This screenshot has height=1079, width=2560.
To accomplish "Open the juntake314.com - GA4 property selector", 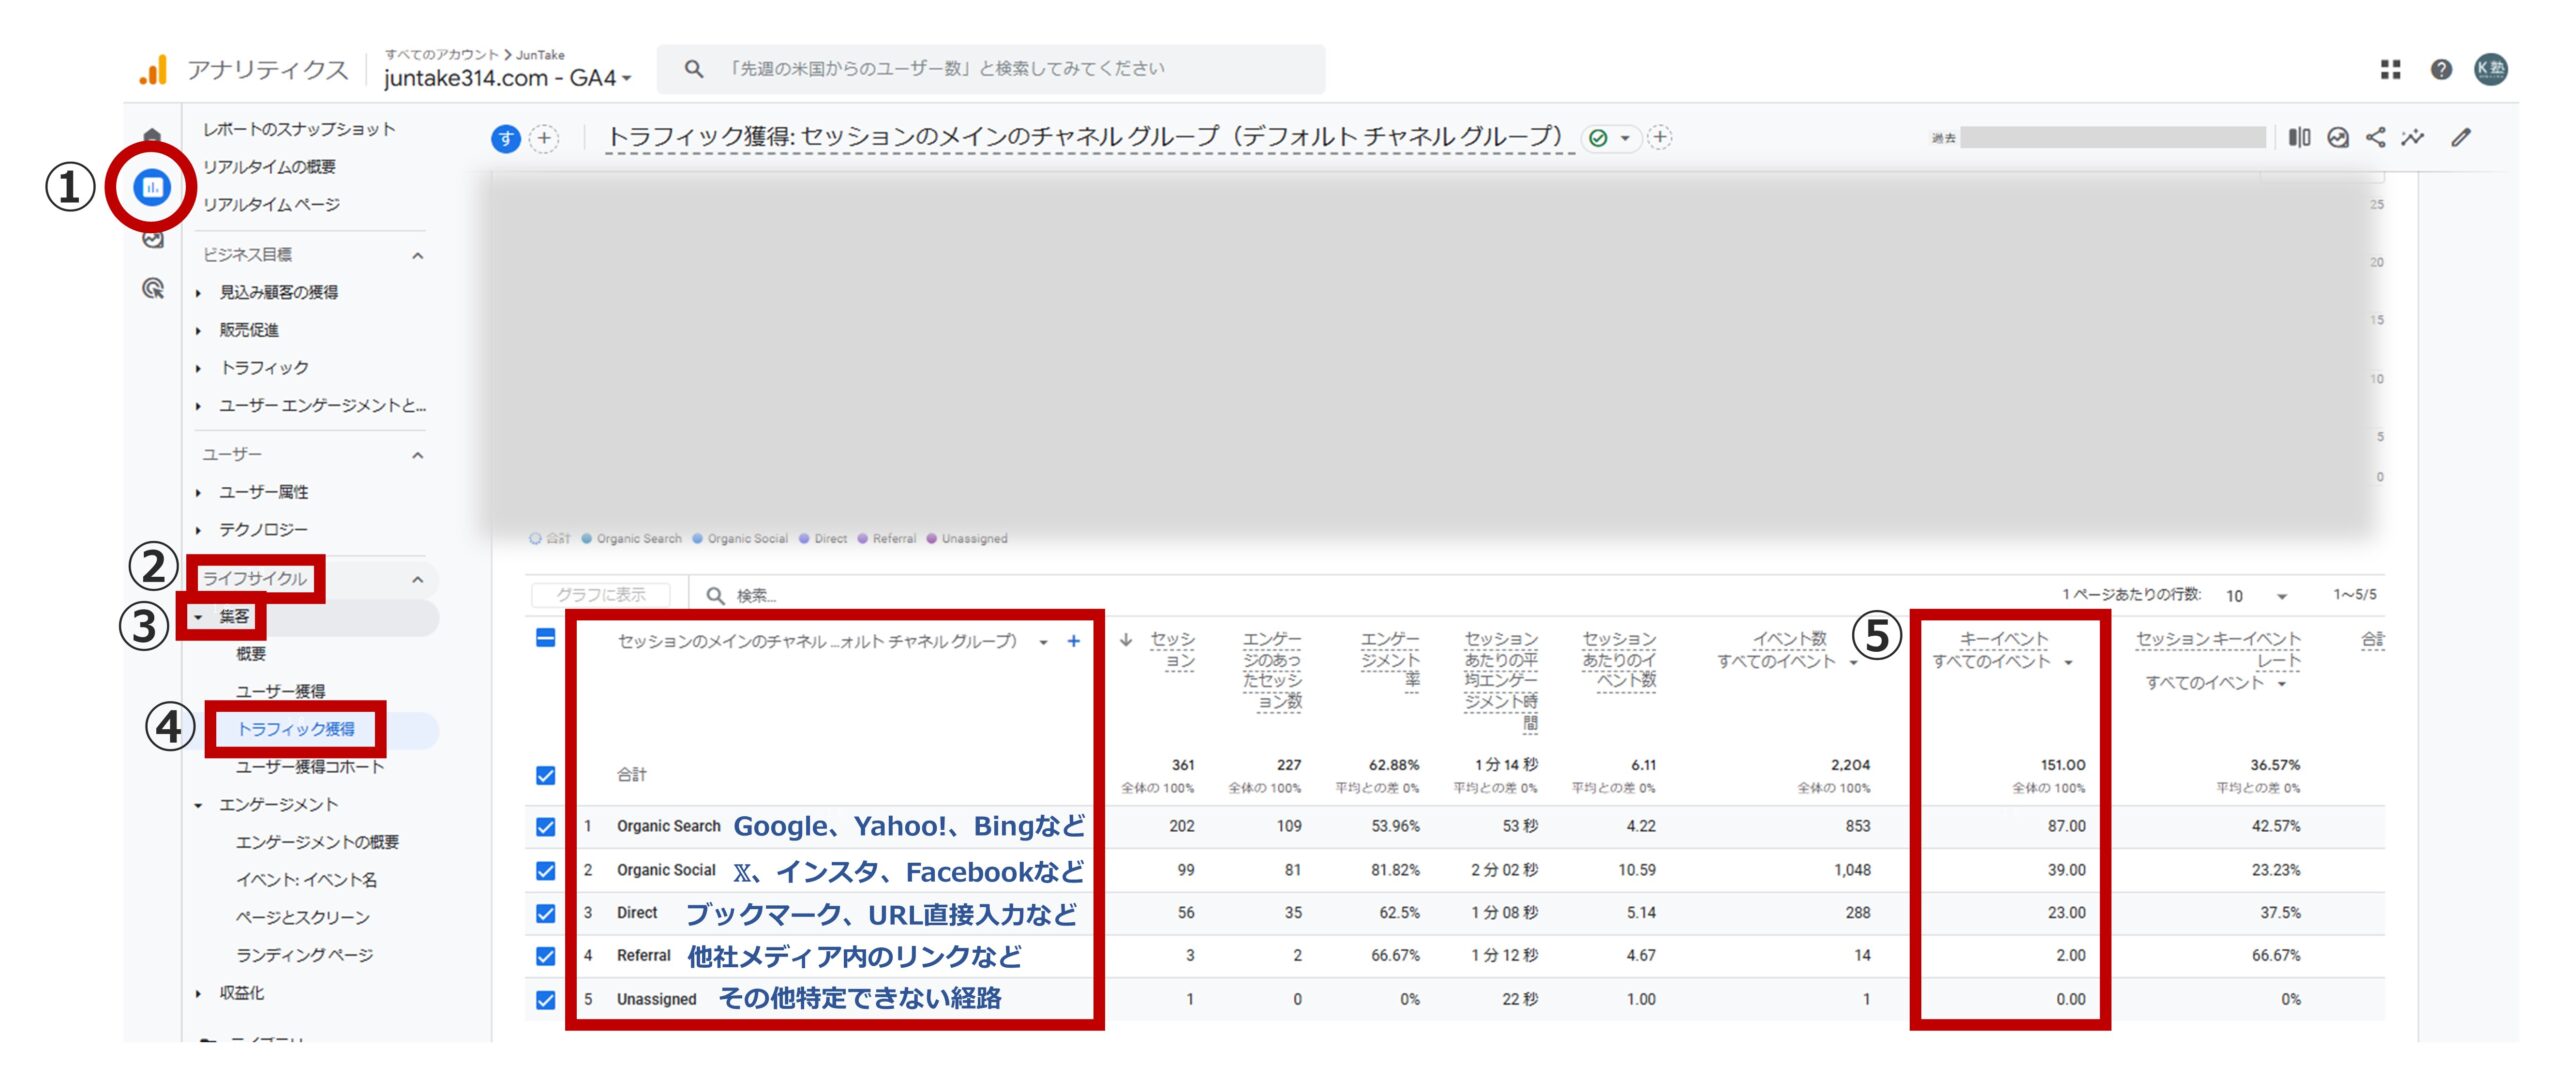I will tap(507, 78).
